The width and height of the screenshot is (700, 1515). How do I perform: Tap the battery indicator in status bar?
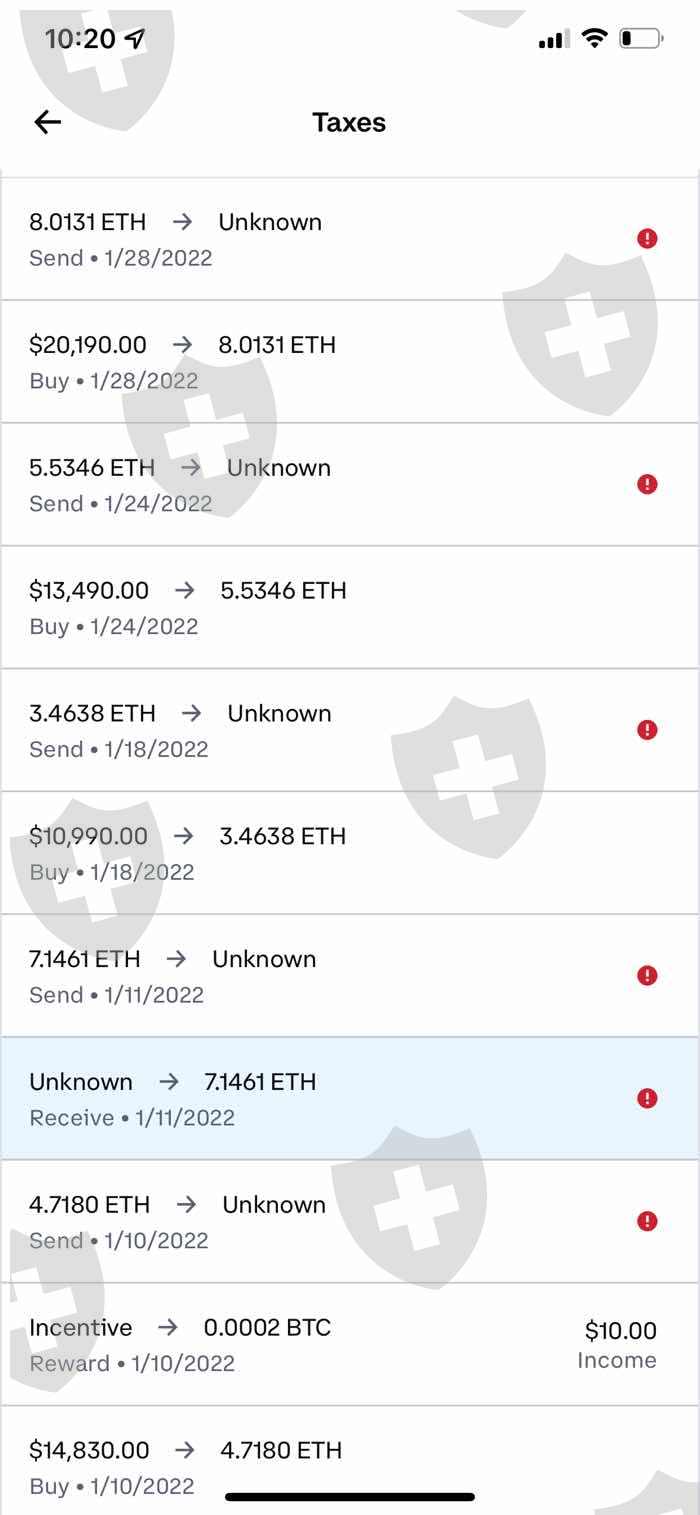(640, 39)
